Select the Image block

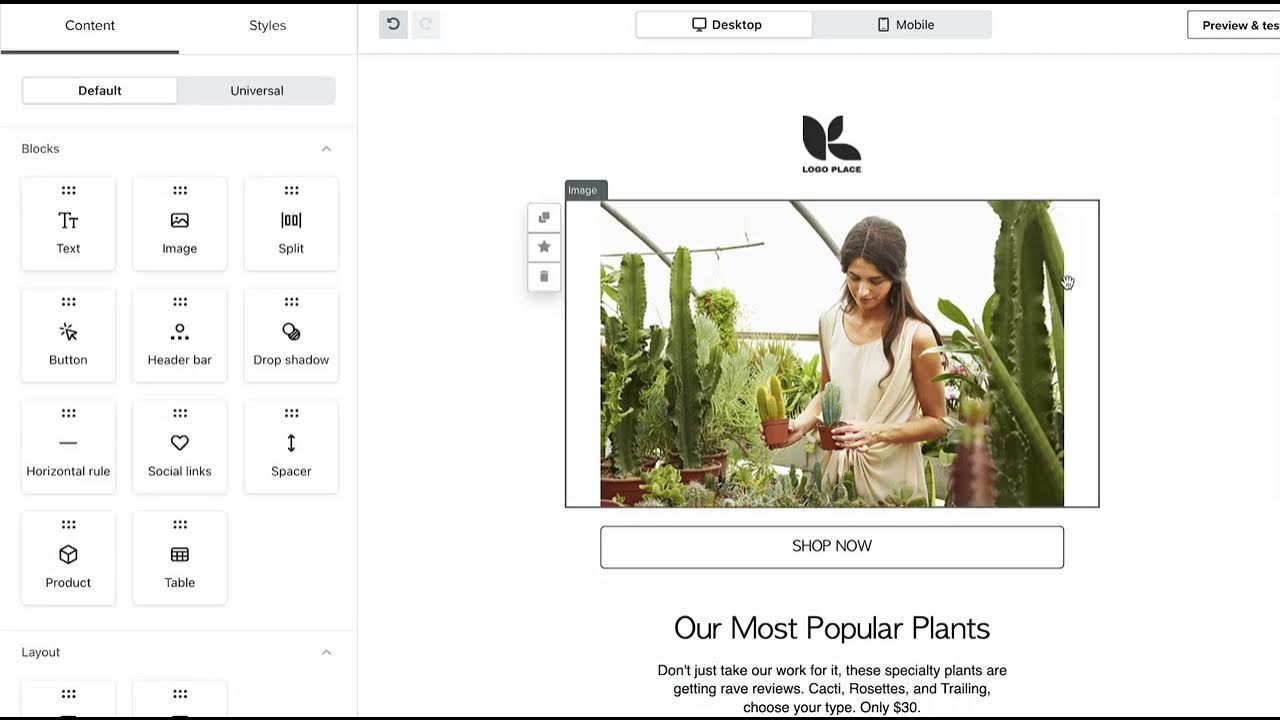[180, 224]
